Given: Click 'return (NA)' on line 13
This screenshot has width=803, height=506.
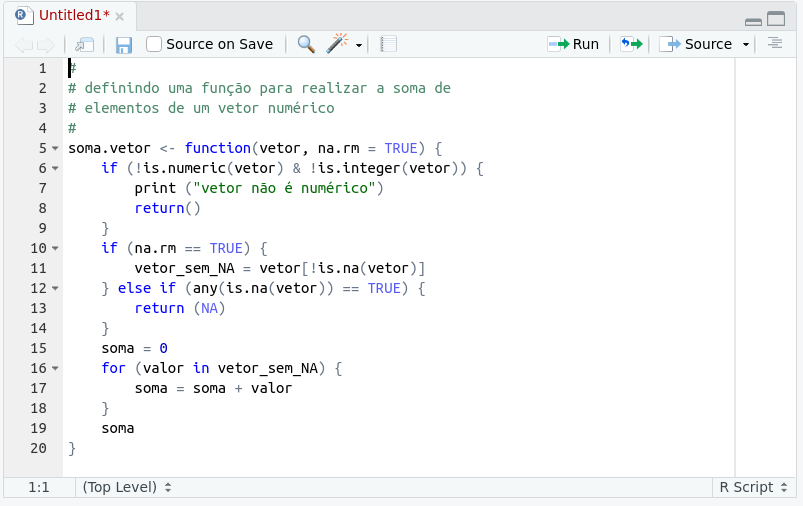Looking at the screenshot, I should pyautogui.click(x=180, y=308).
